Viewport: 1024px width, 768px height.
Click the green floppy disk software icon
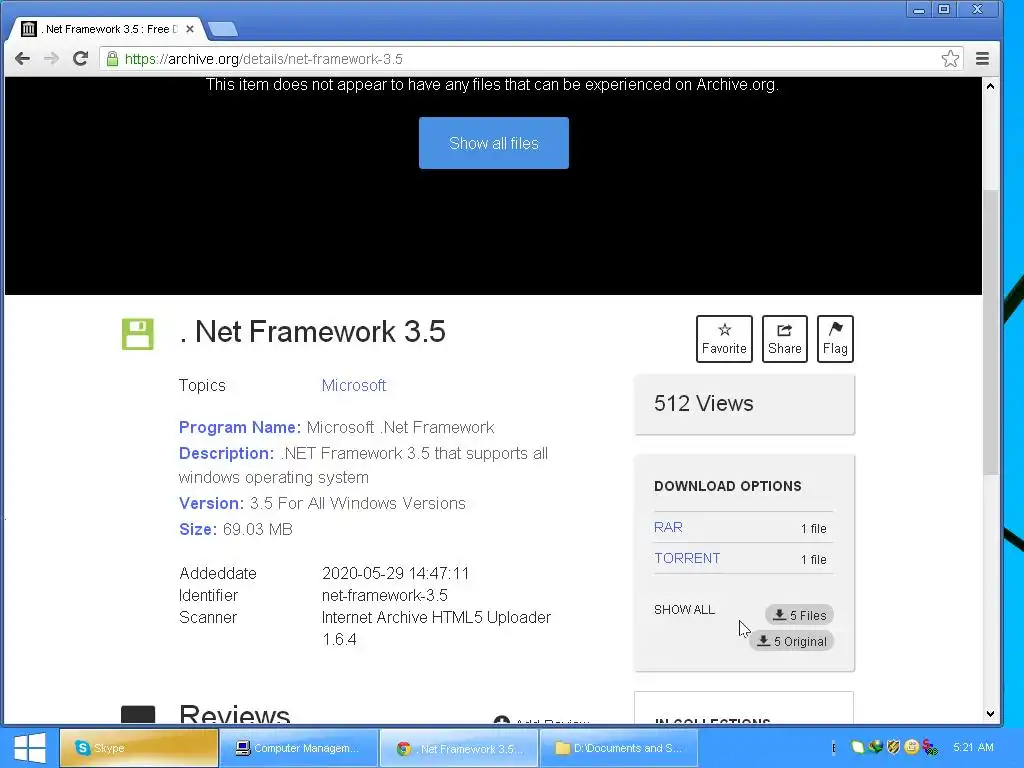click(138, 334)
